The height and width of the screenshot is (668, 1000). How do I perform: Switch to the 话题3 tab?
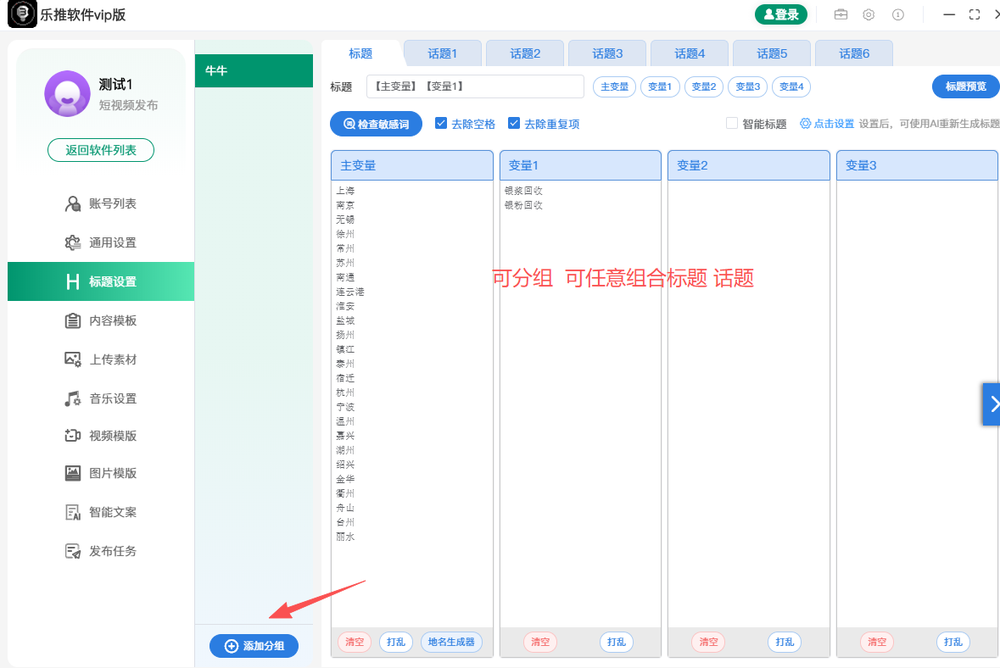point(607,52)
